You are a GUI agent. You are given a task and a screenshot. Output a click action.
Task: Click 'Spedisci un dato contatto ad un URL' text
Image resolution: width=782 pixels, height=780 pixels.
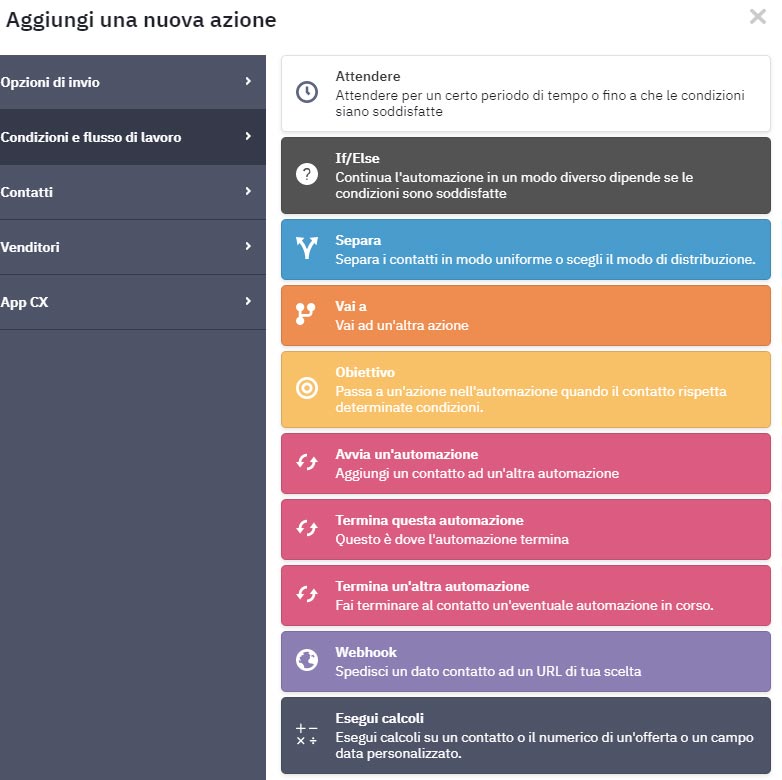pos(488,671)
